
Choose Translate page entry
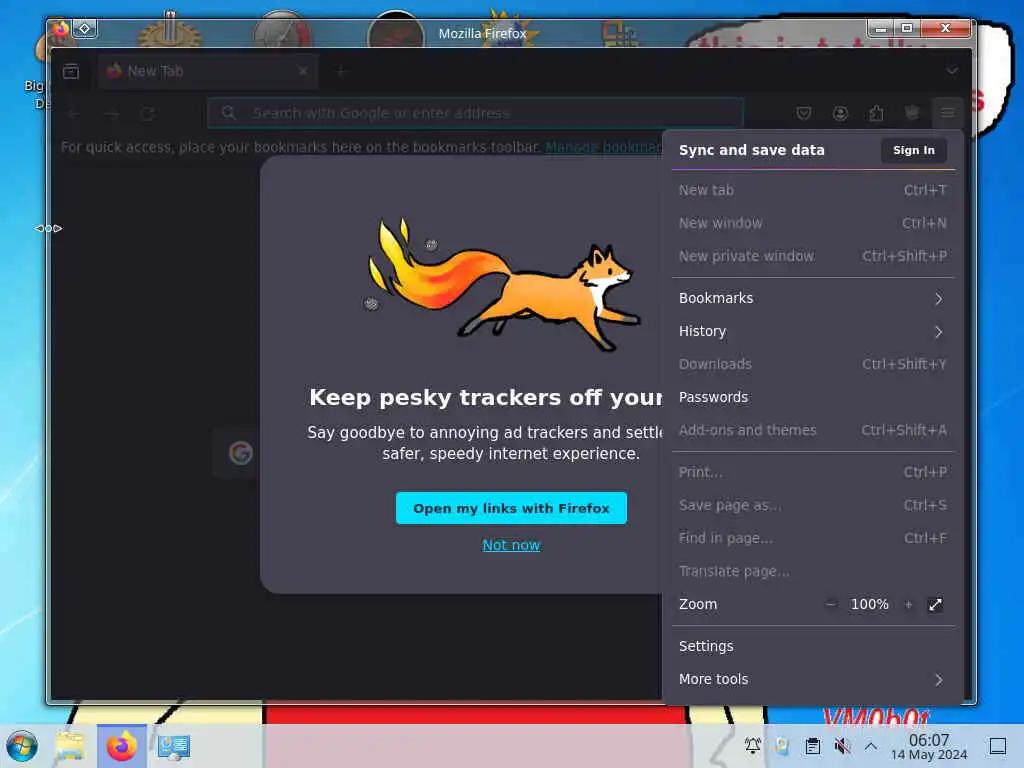[812, 571]
